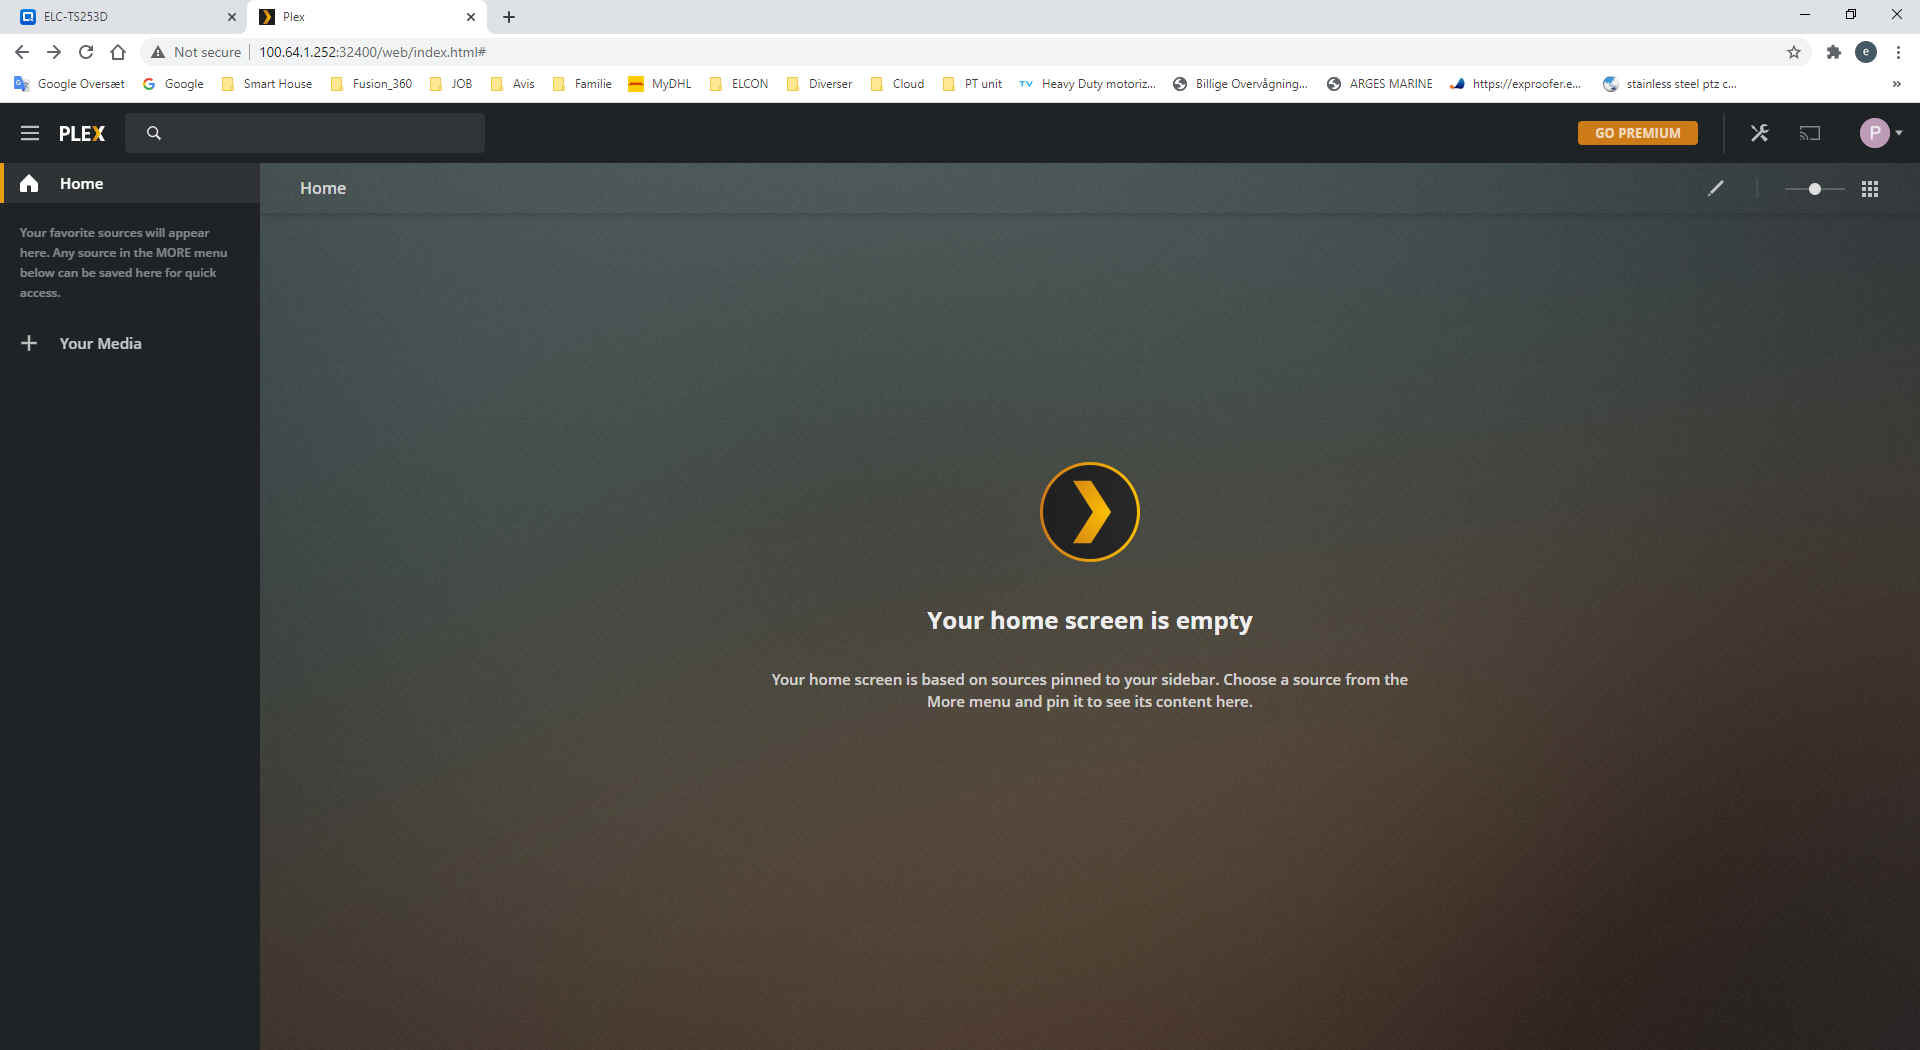
Task: Click the cast to device icon
Action: pyautogui.click(x=1810, y=133)
